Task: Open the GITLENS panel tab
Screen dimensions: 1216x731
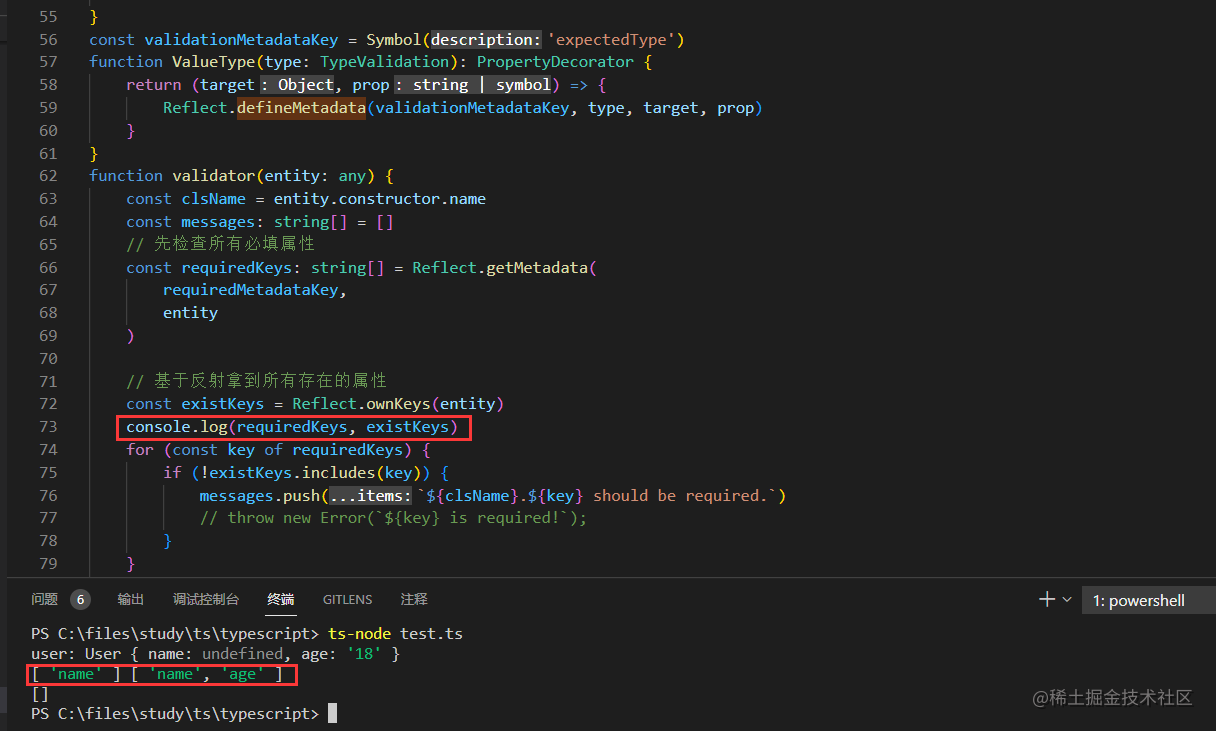Action: [x=347, y=599]
